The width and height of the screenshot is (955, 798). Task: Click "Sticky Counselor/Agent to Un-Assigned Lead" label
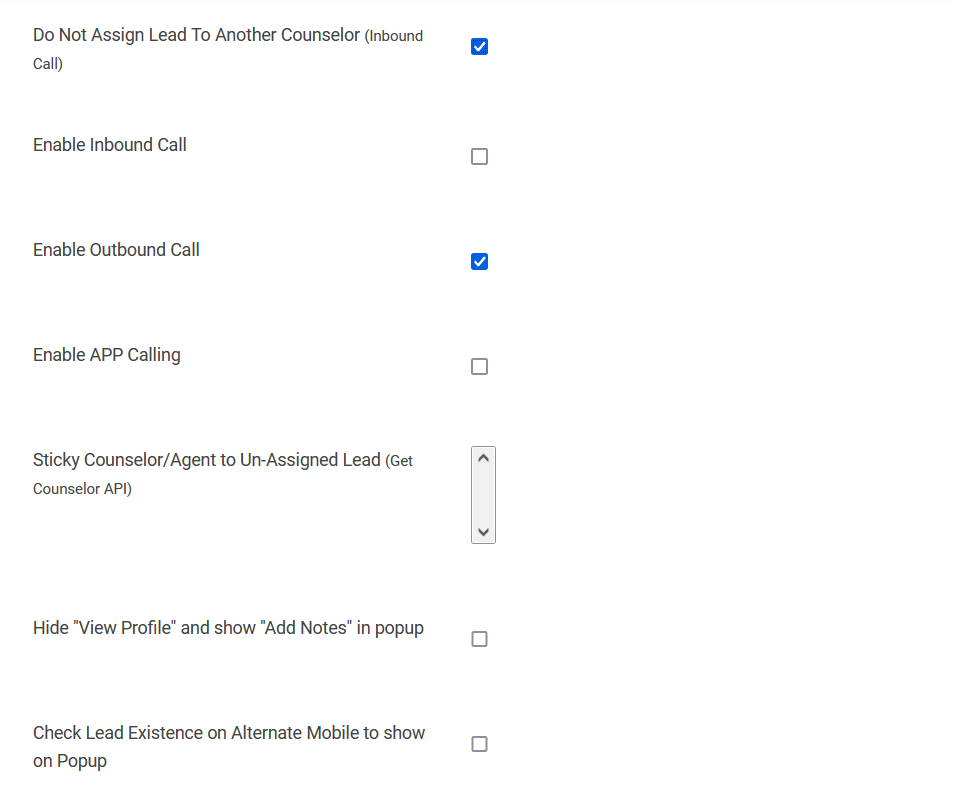point(207,460)
